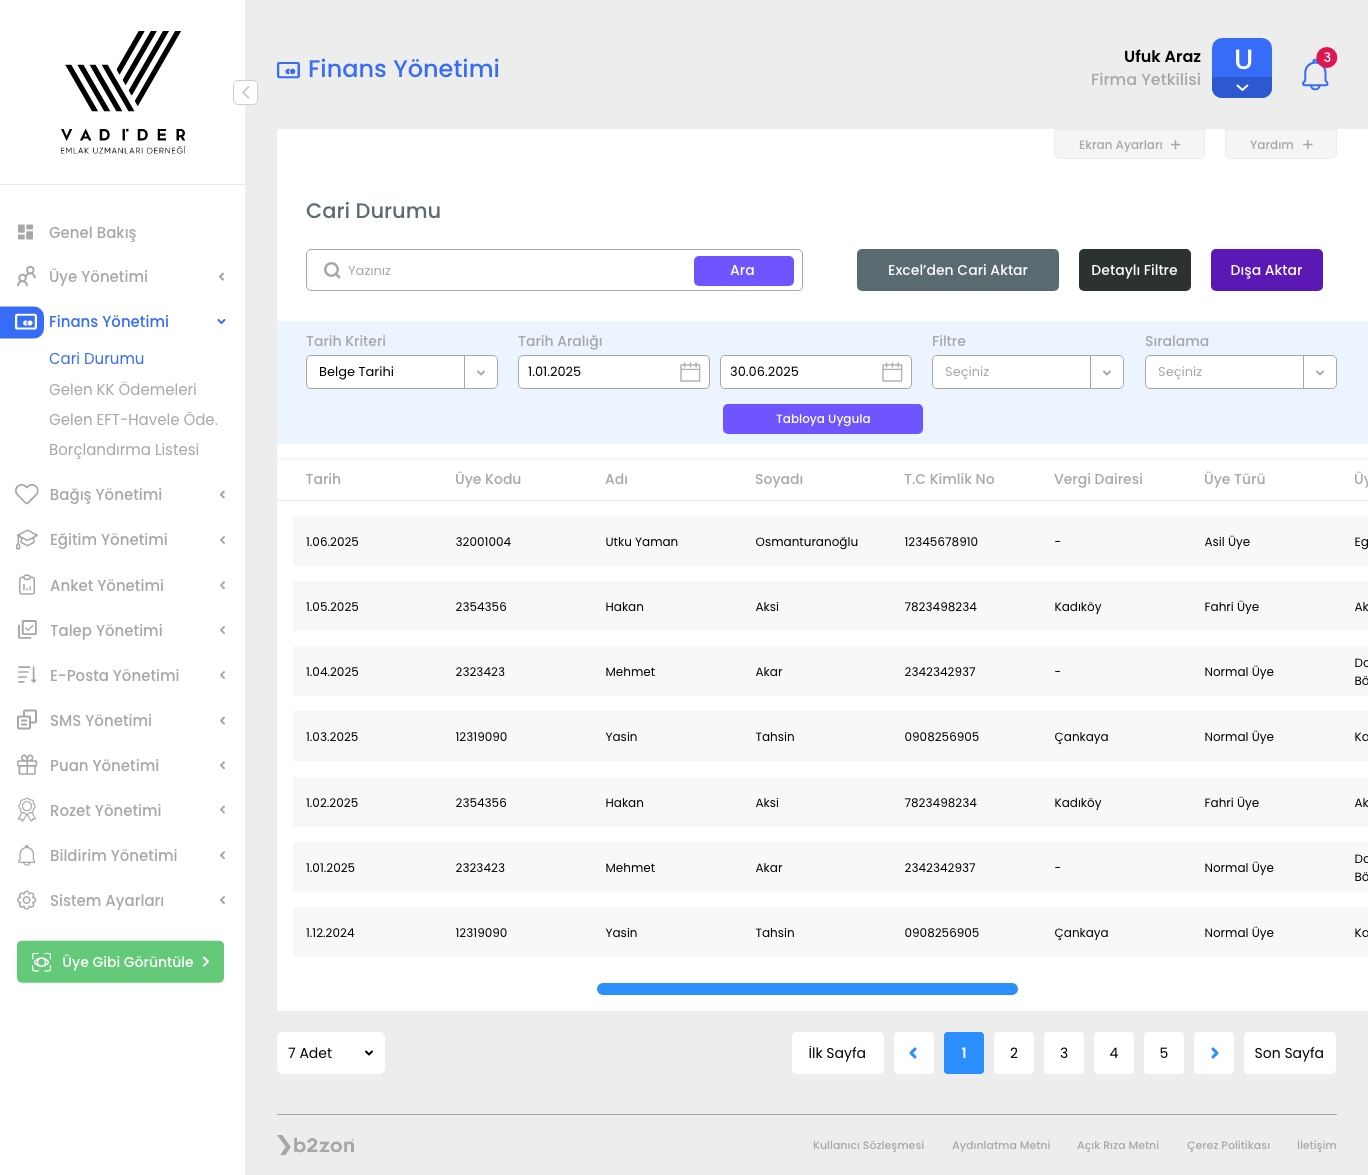This screenshot has height=1175, width=1368.
Task: Open the 7 Adet page size dropdown
Action: [x=331, y=1053]
